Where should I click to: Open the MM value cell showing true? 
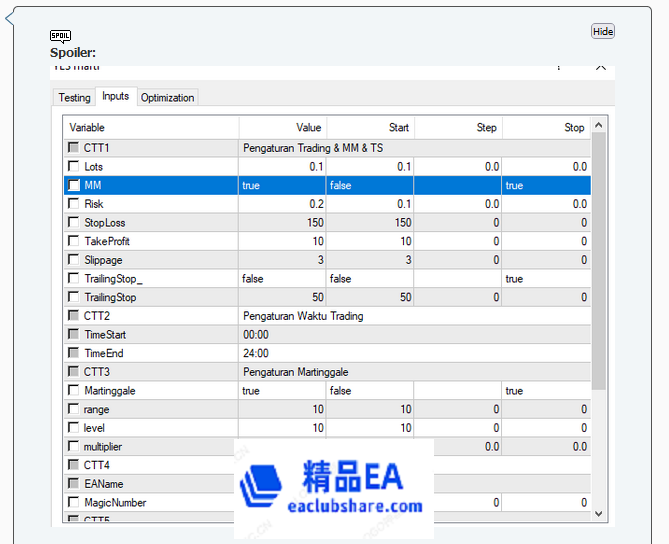tap(282, 186)
